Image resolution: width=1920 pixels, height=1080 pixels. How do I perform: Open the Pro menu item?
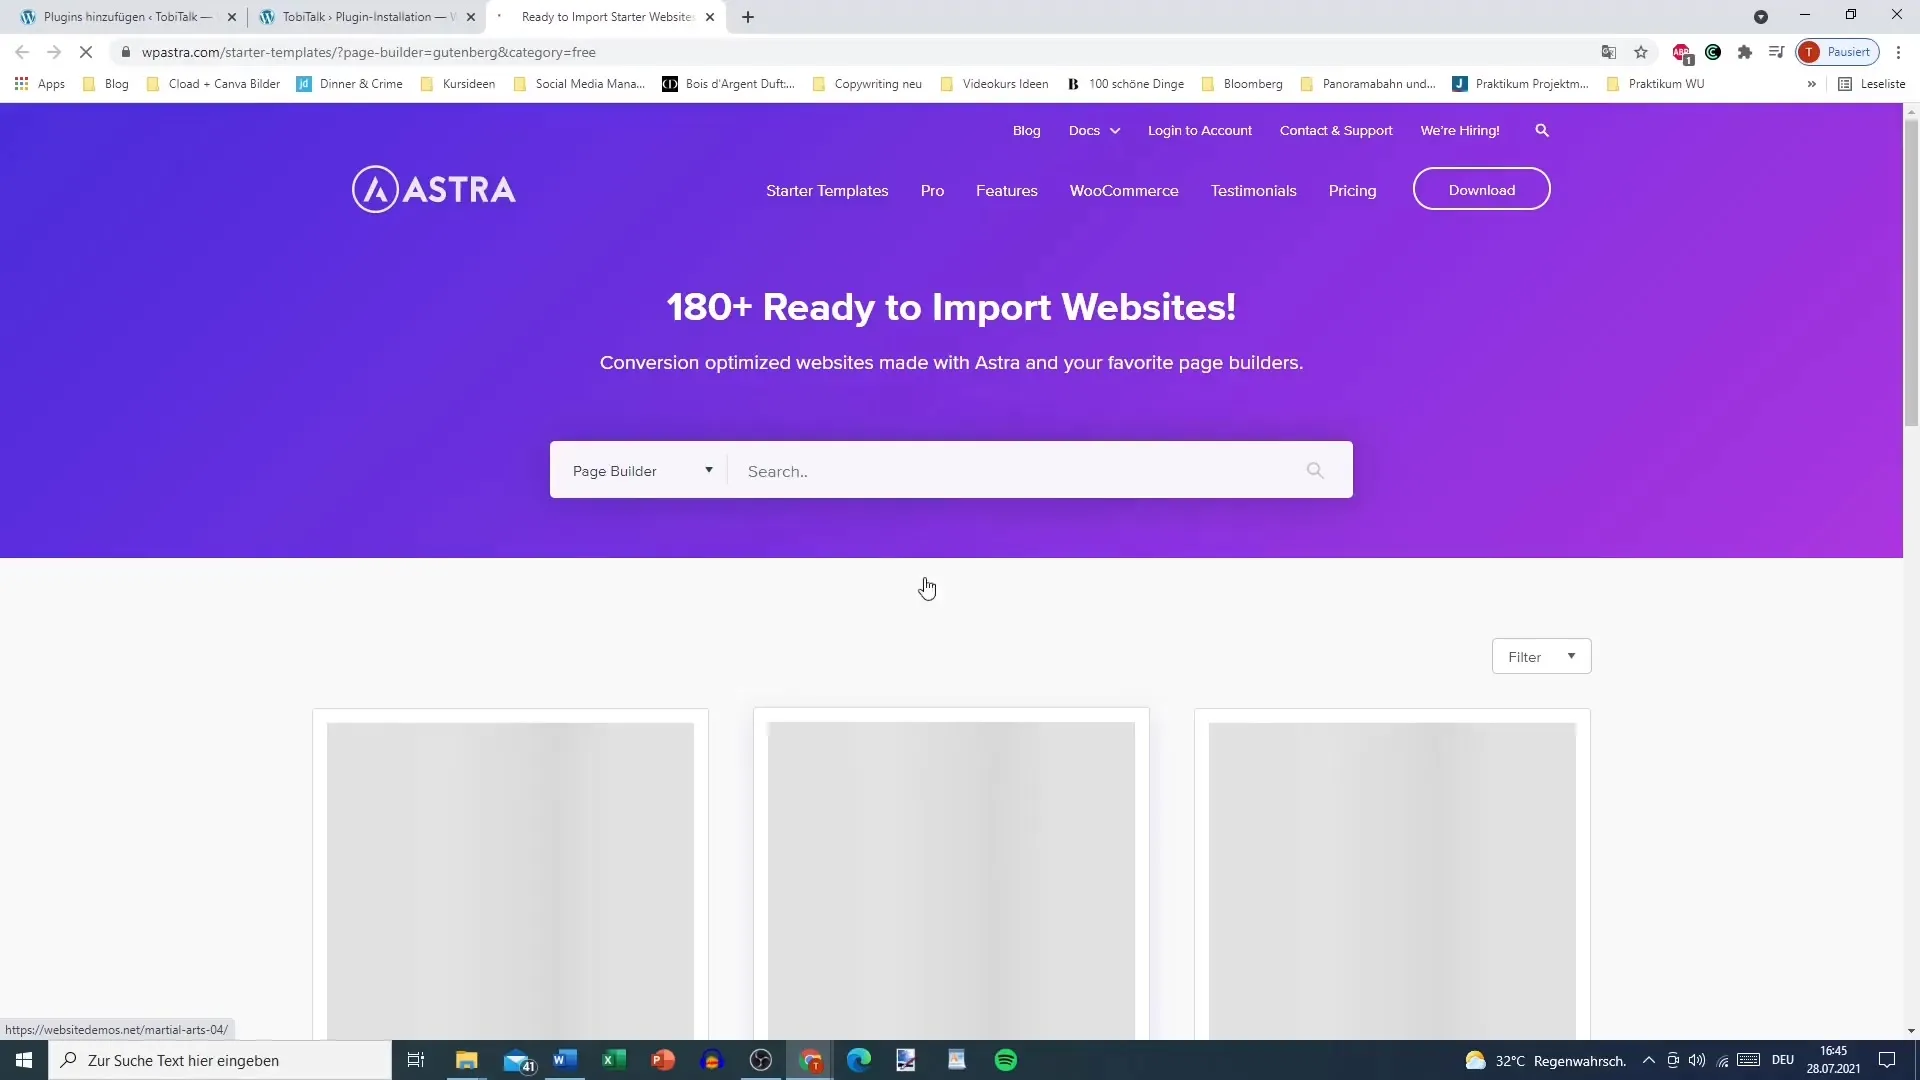932,191
